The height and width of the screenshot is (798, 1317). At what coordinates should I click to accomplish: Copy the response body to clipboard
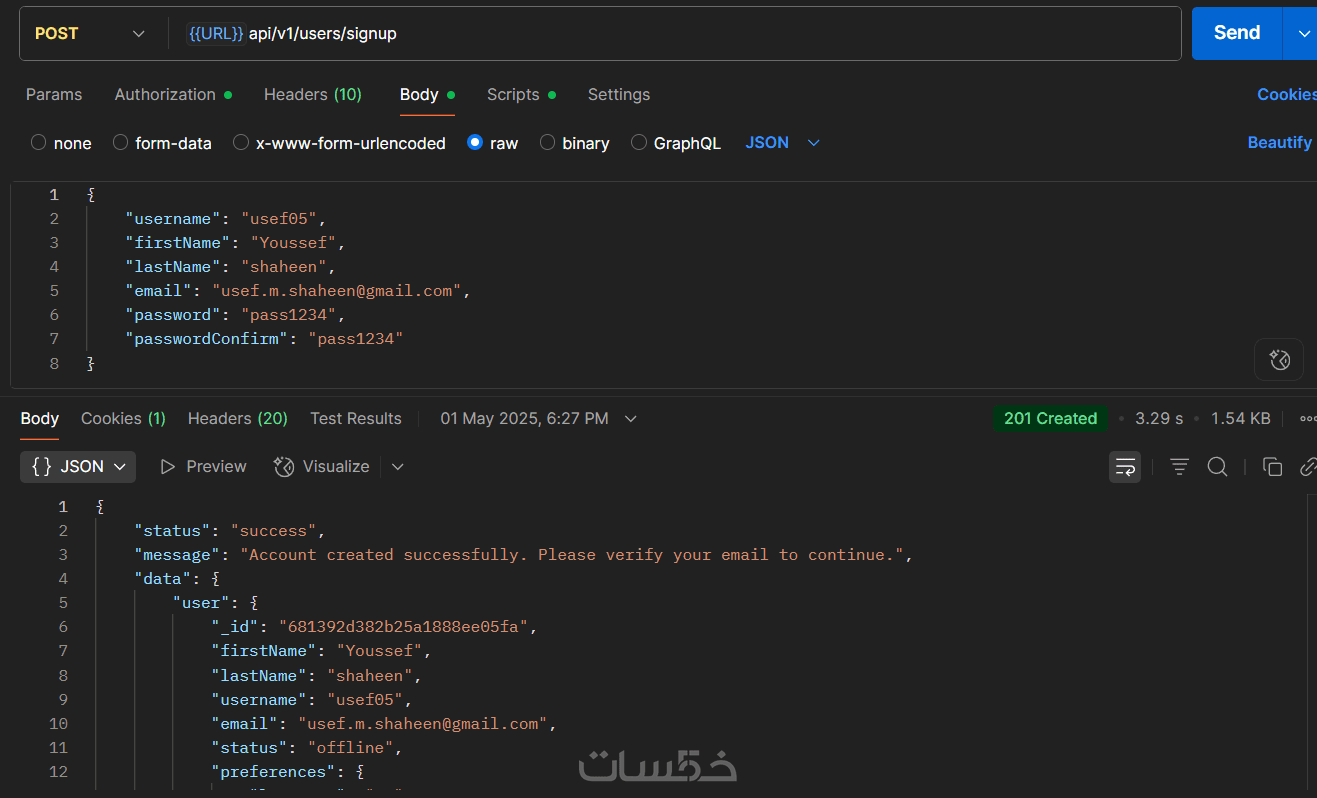click(1272, 467)
